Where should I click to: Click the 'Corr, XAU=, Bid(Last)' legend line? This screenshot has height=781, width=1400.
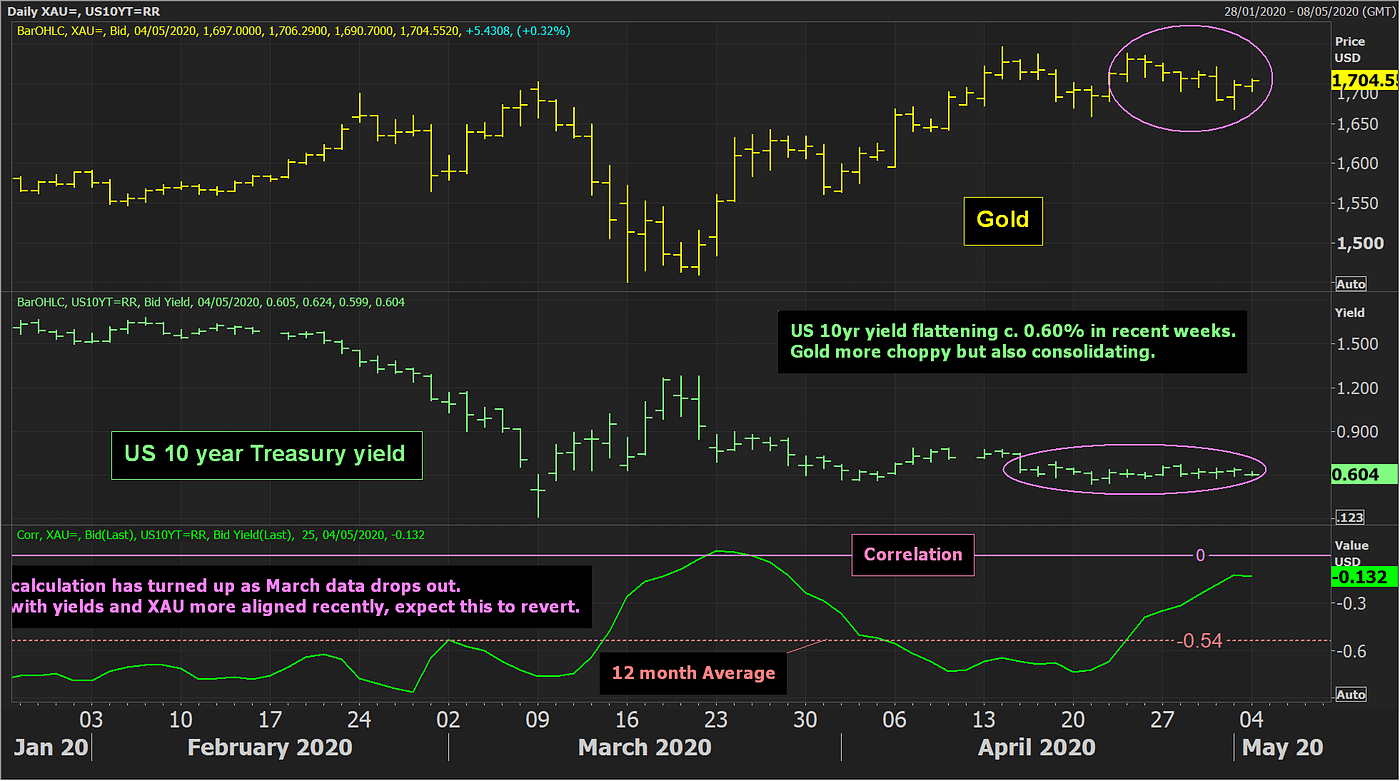point(221,535)
